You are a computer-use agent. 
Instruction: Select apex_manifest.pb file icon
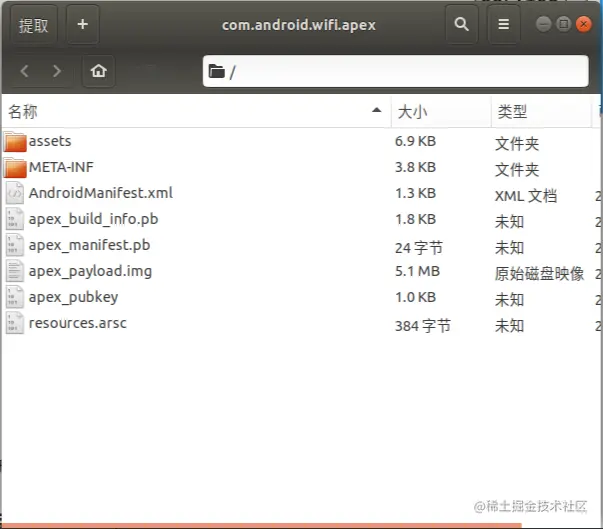click(x=15, y=245)
